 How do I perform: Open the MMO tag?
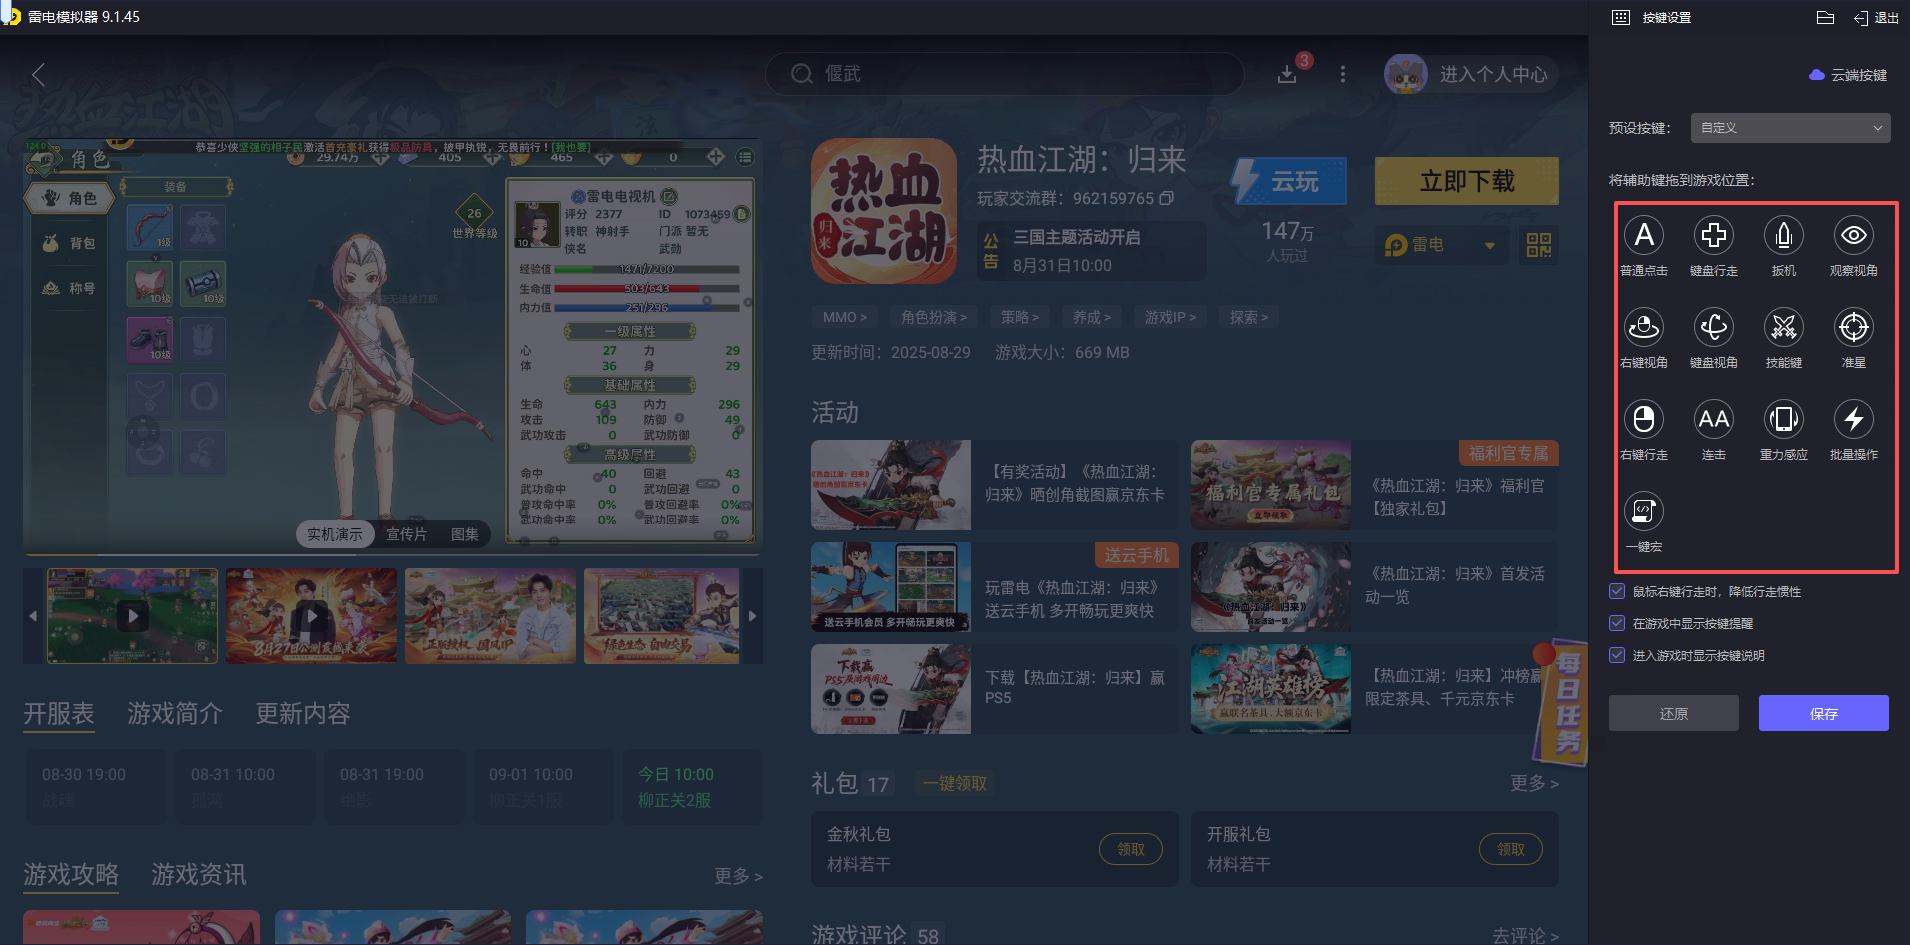pos(845,317)
